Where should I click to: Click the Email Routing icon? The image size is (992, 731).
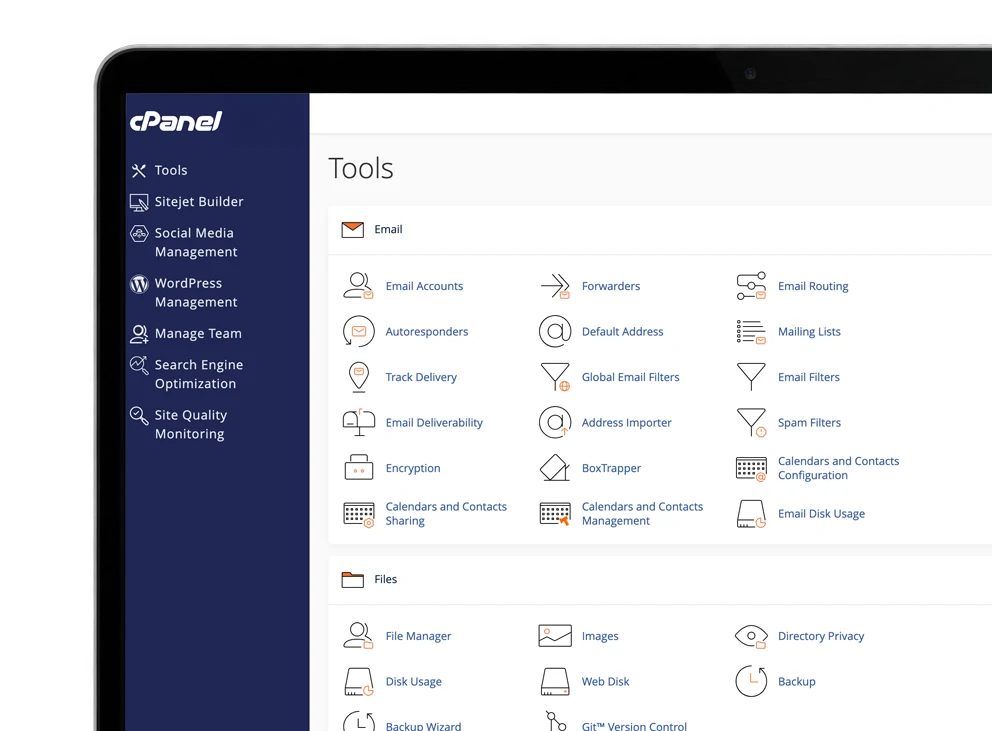(751, 286)
